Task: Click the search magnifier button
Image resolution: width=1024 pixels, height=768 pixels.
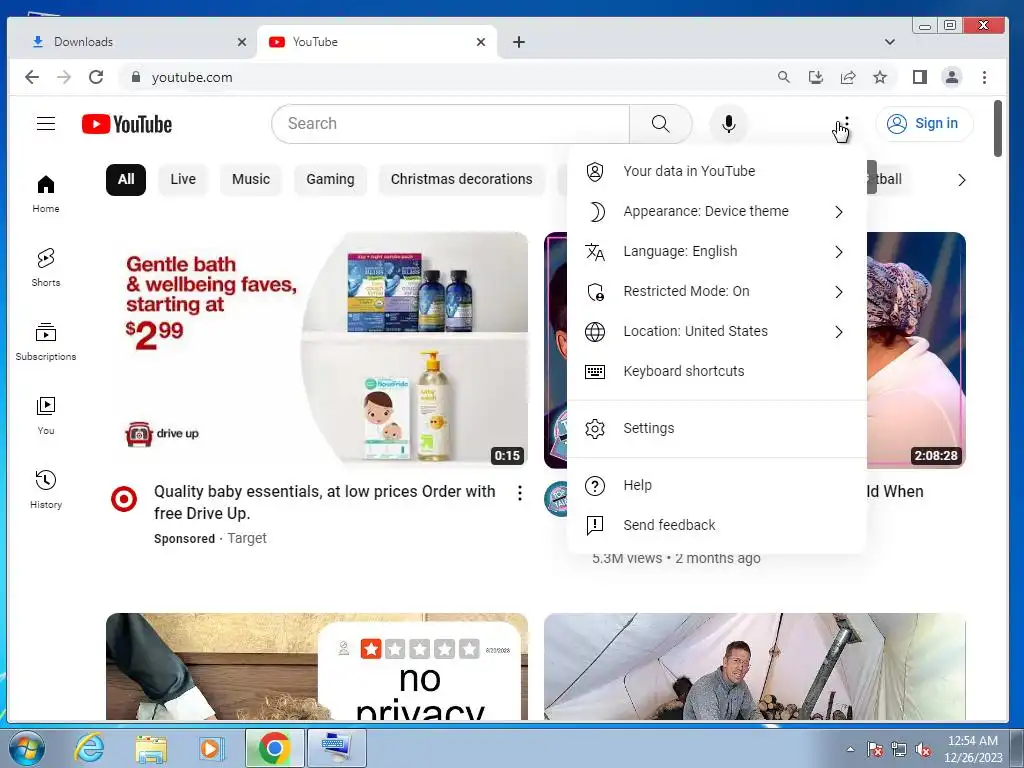Action: pos(660,123)
